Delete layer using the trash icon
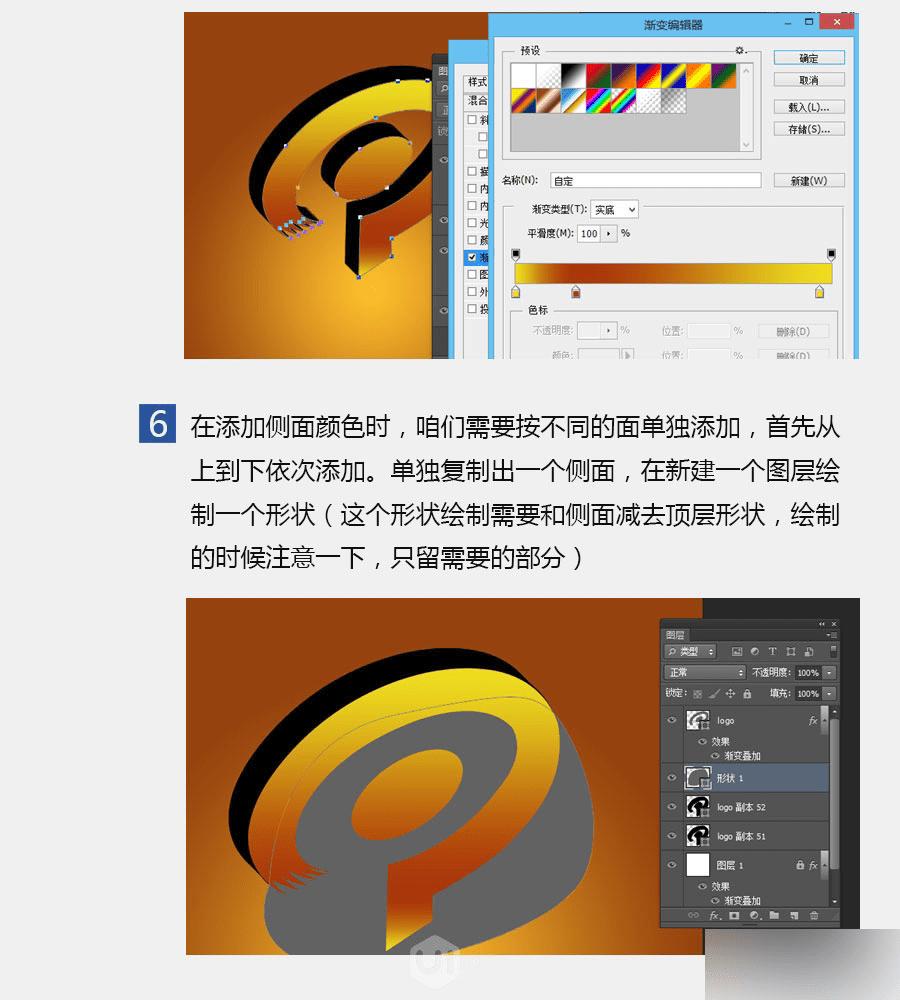 pos(813,915)
